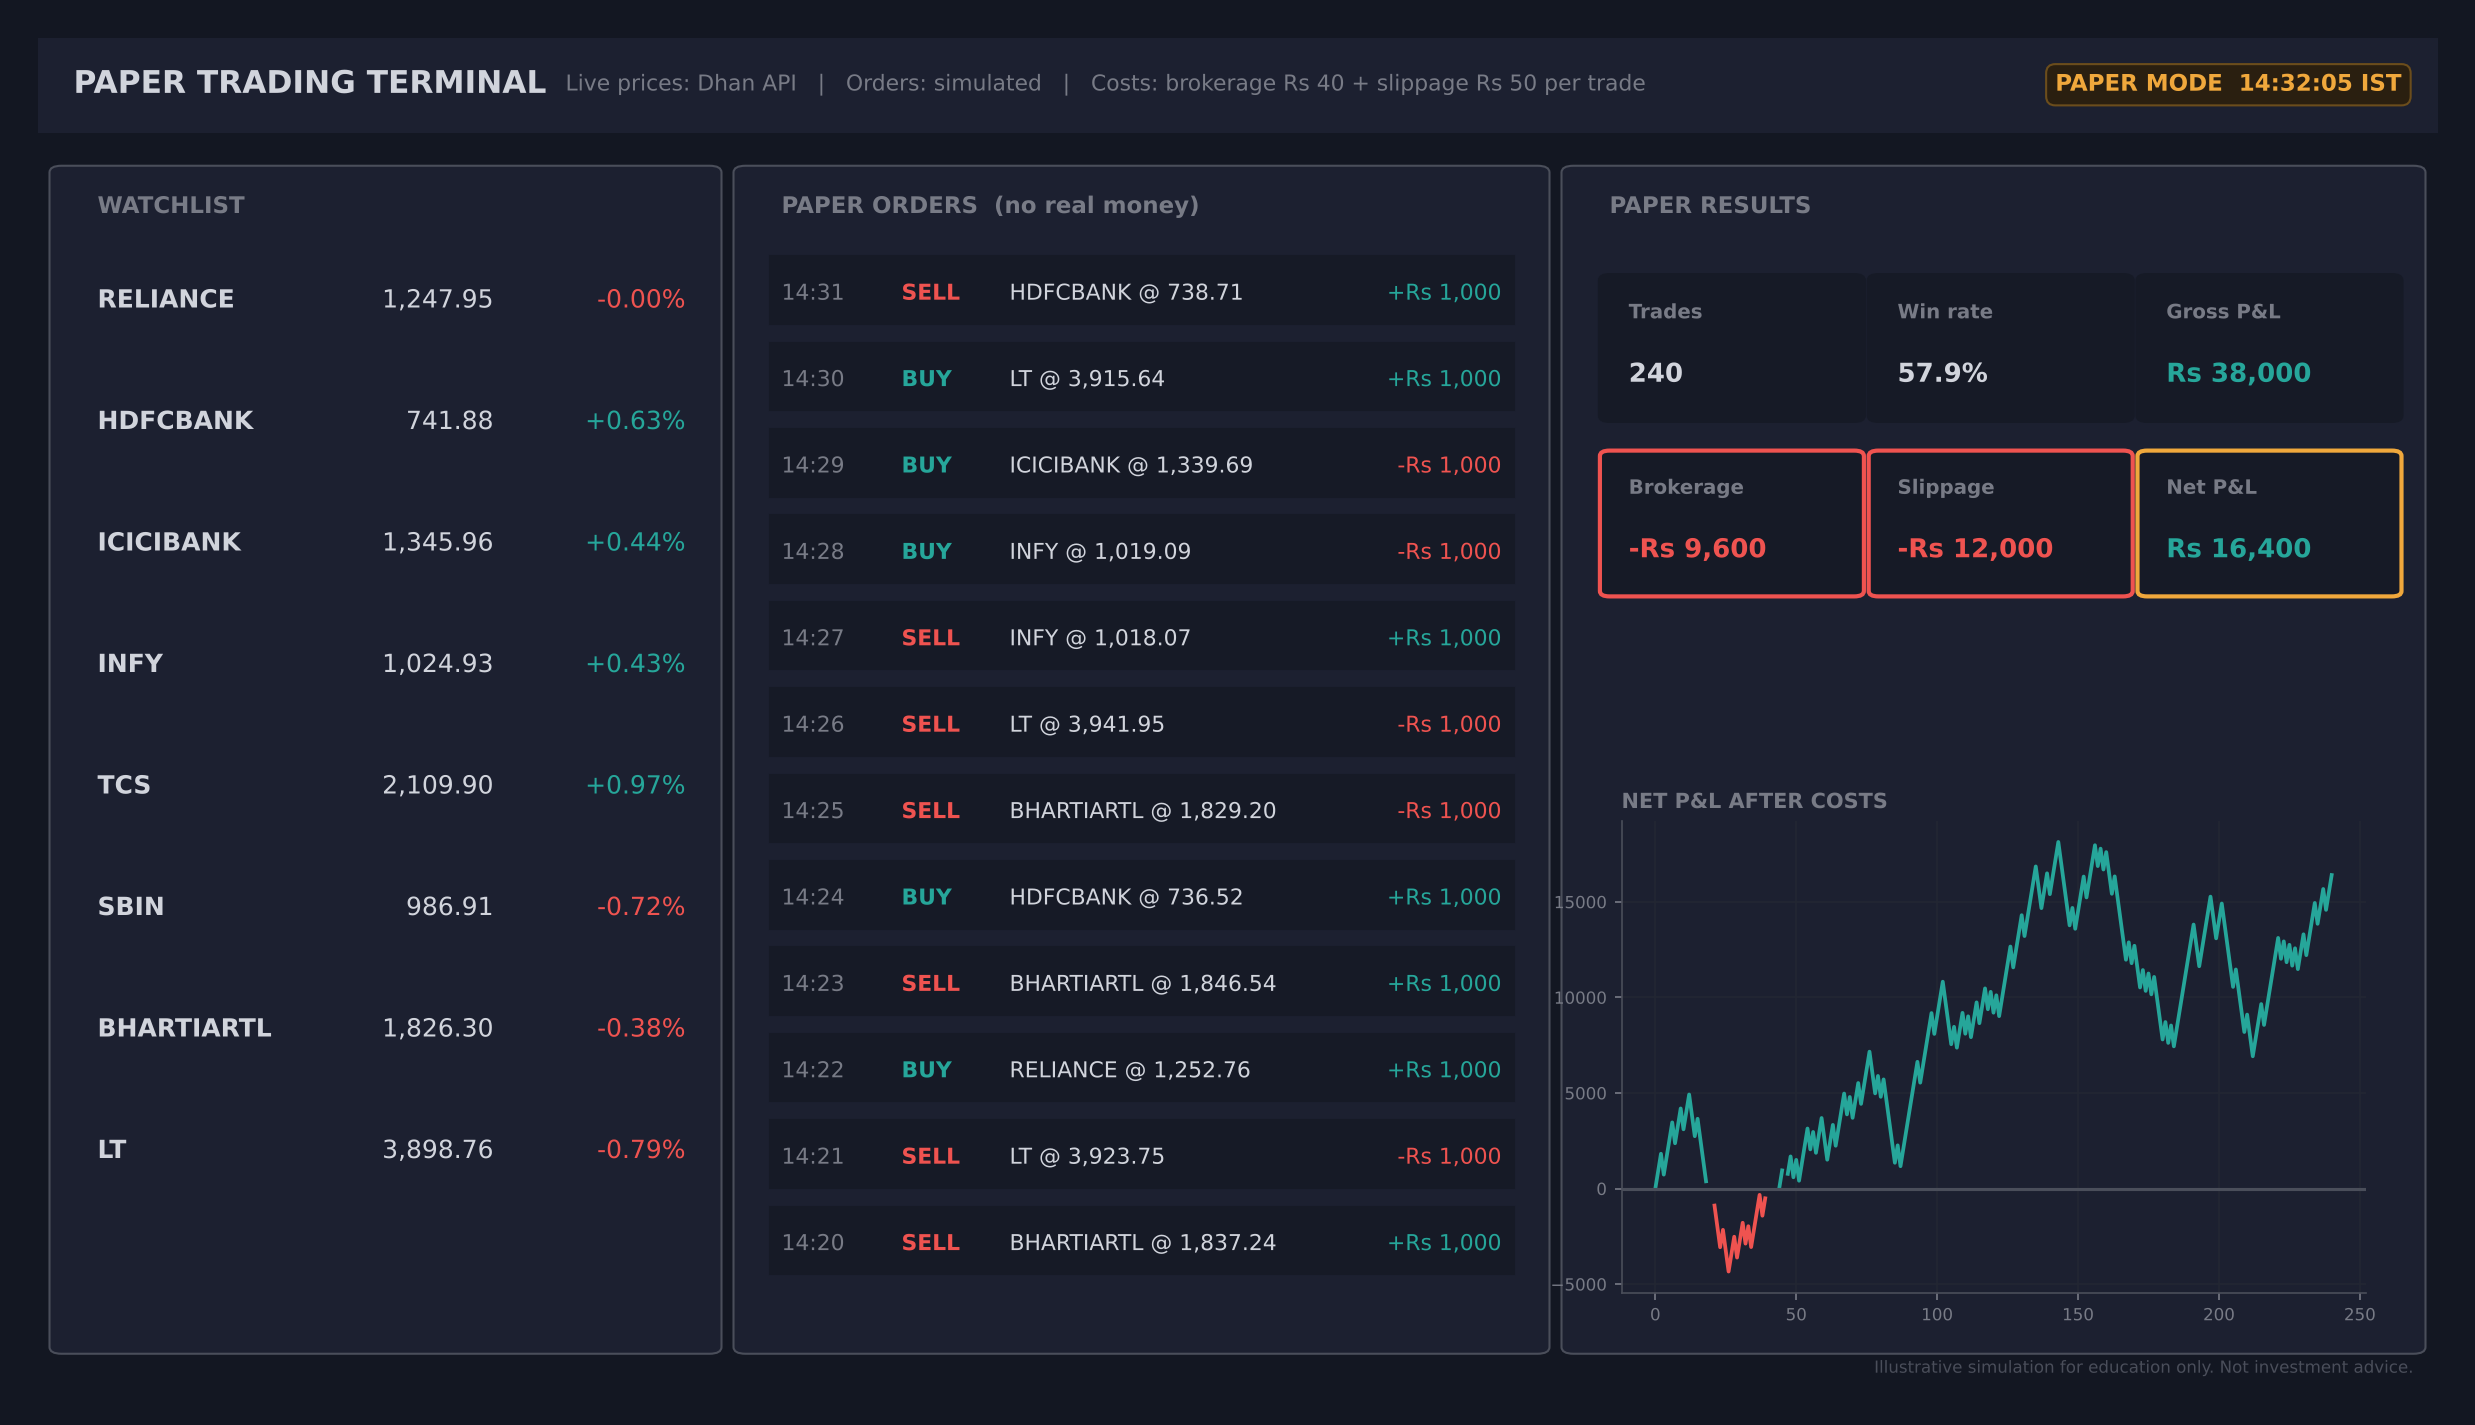
Task: Select HDFCBANK in the watchlist
Action: [x=175, y=421]
